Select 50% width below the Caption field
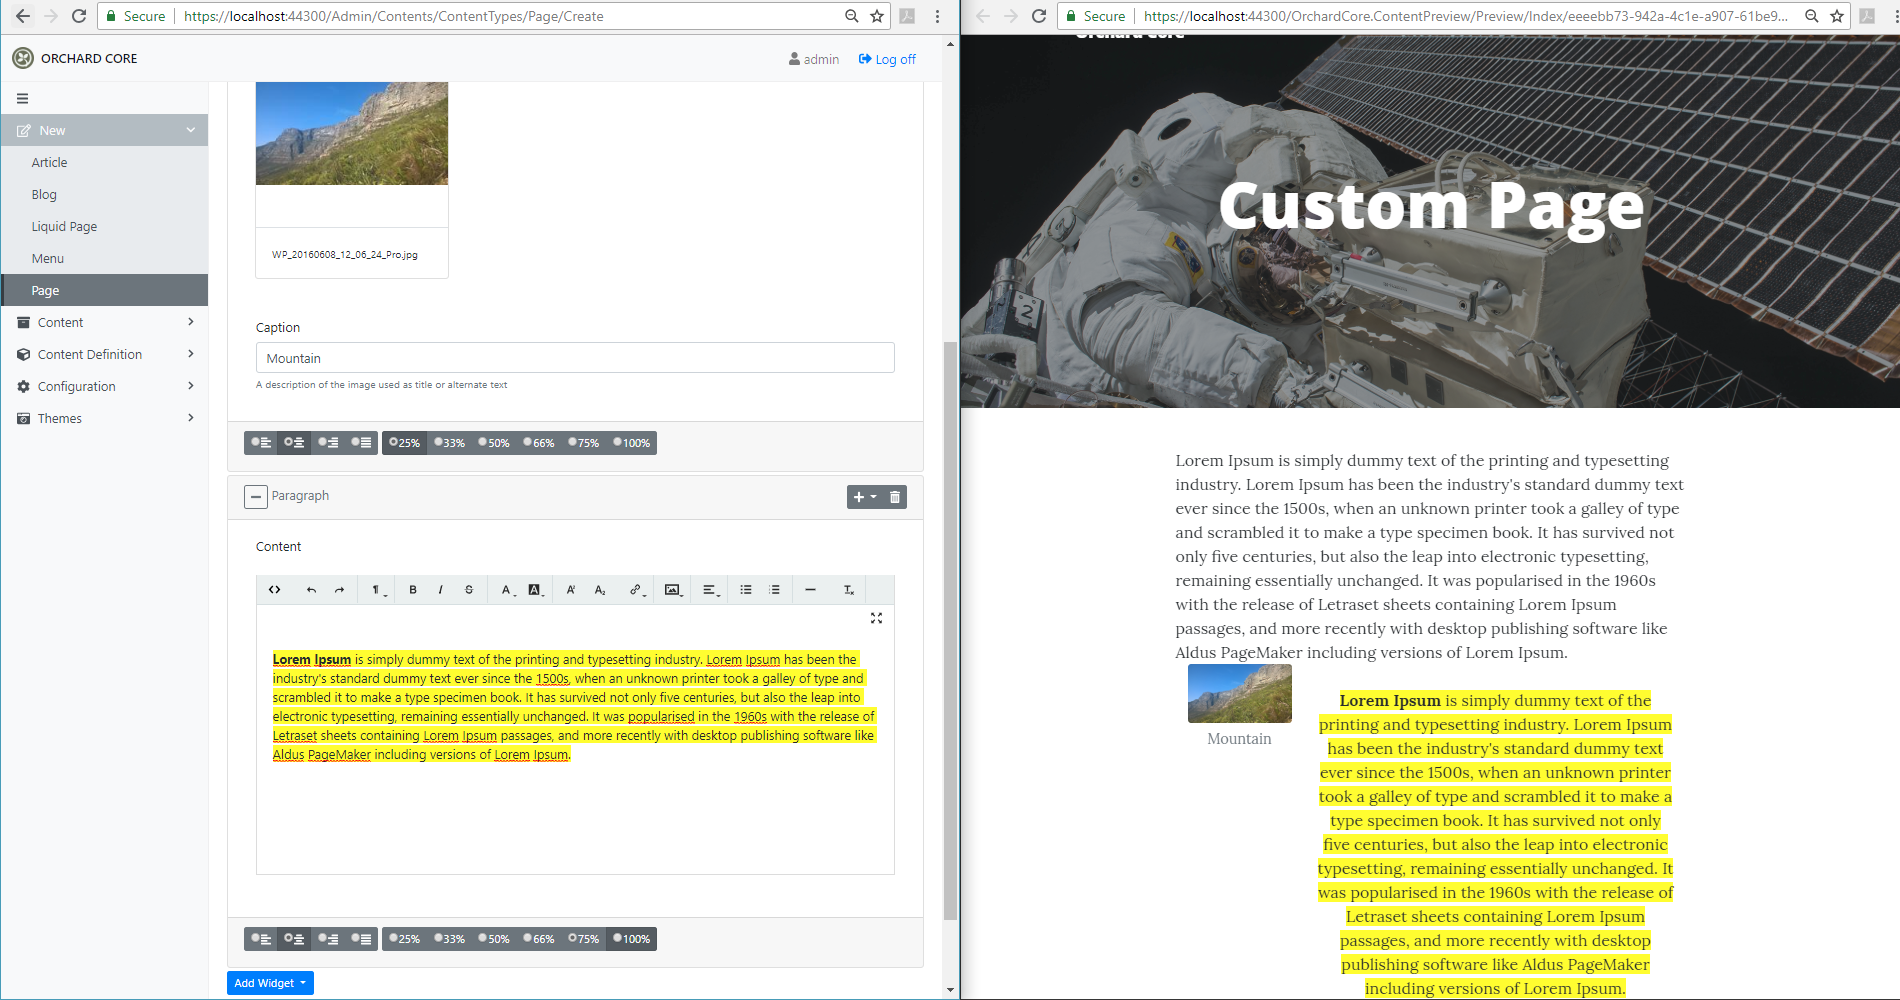This screenshot has height=1000, width=1900. (494, 442)
